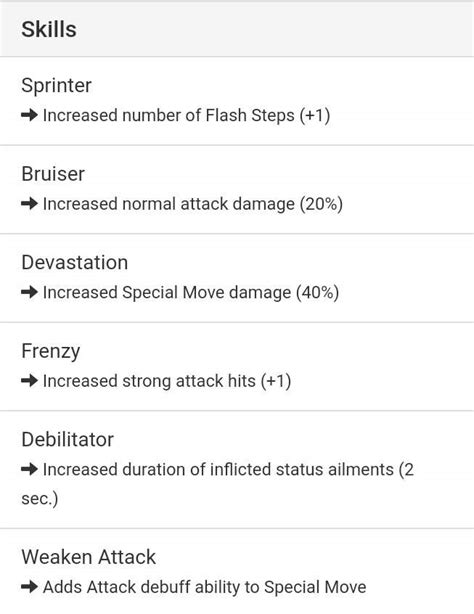Tap the Weaken Attack skill title
The height and width of the screenshot is (614, 474).
89,557
